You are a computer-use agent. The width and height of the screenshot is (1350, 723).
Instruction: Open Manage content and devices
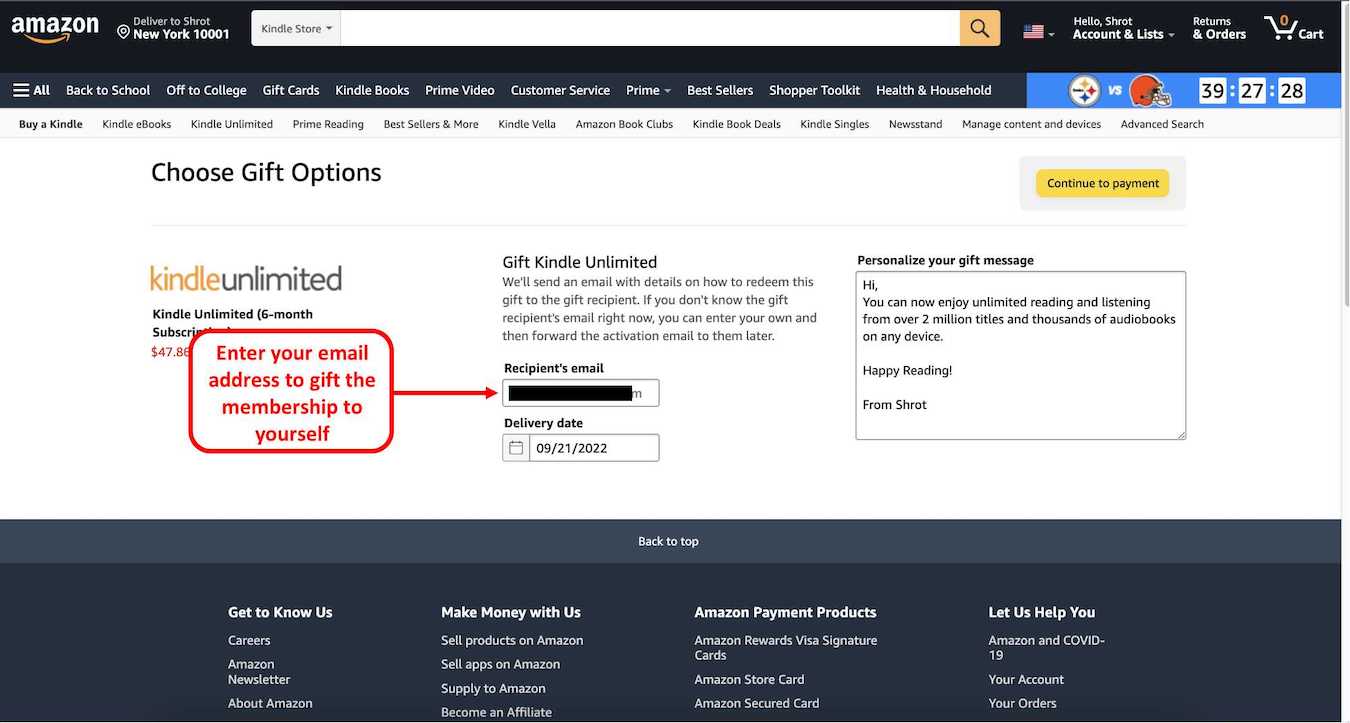(1031, 124)
